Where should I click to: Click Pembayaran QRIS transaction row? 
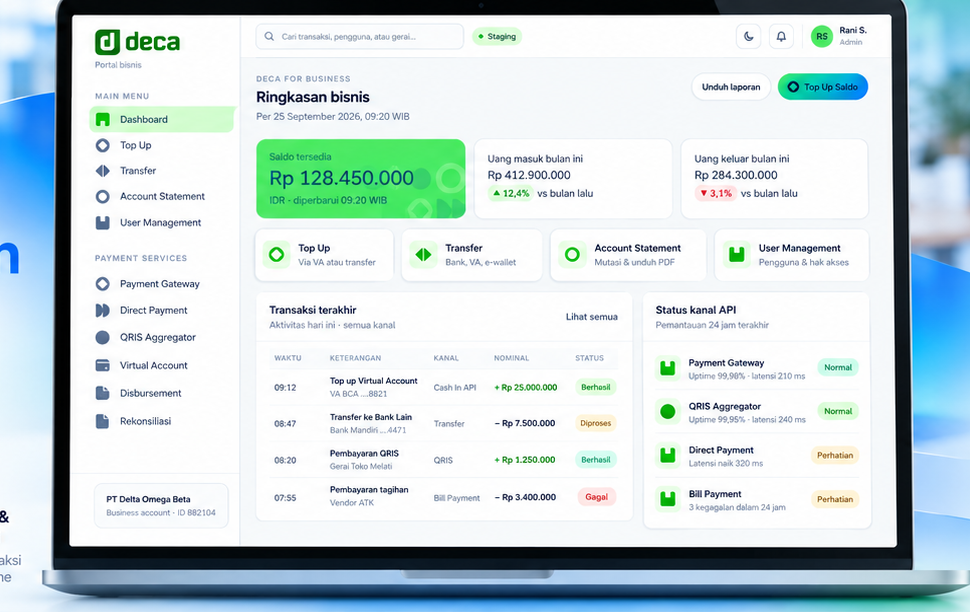pyautogui.click(x=444, y=460)
